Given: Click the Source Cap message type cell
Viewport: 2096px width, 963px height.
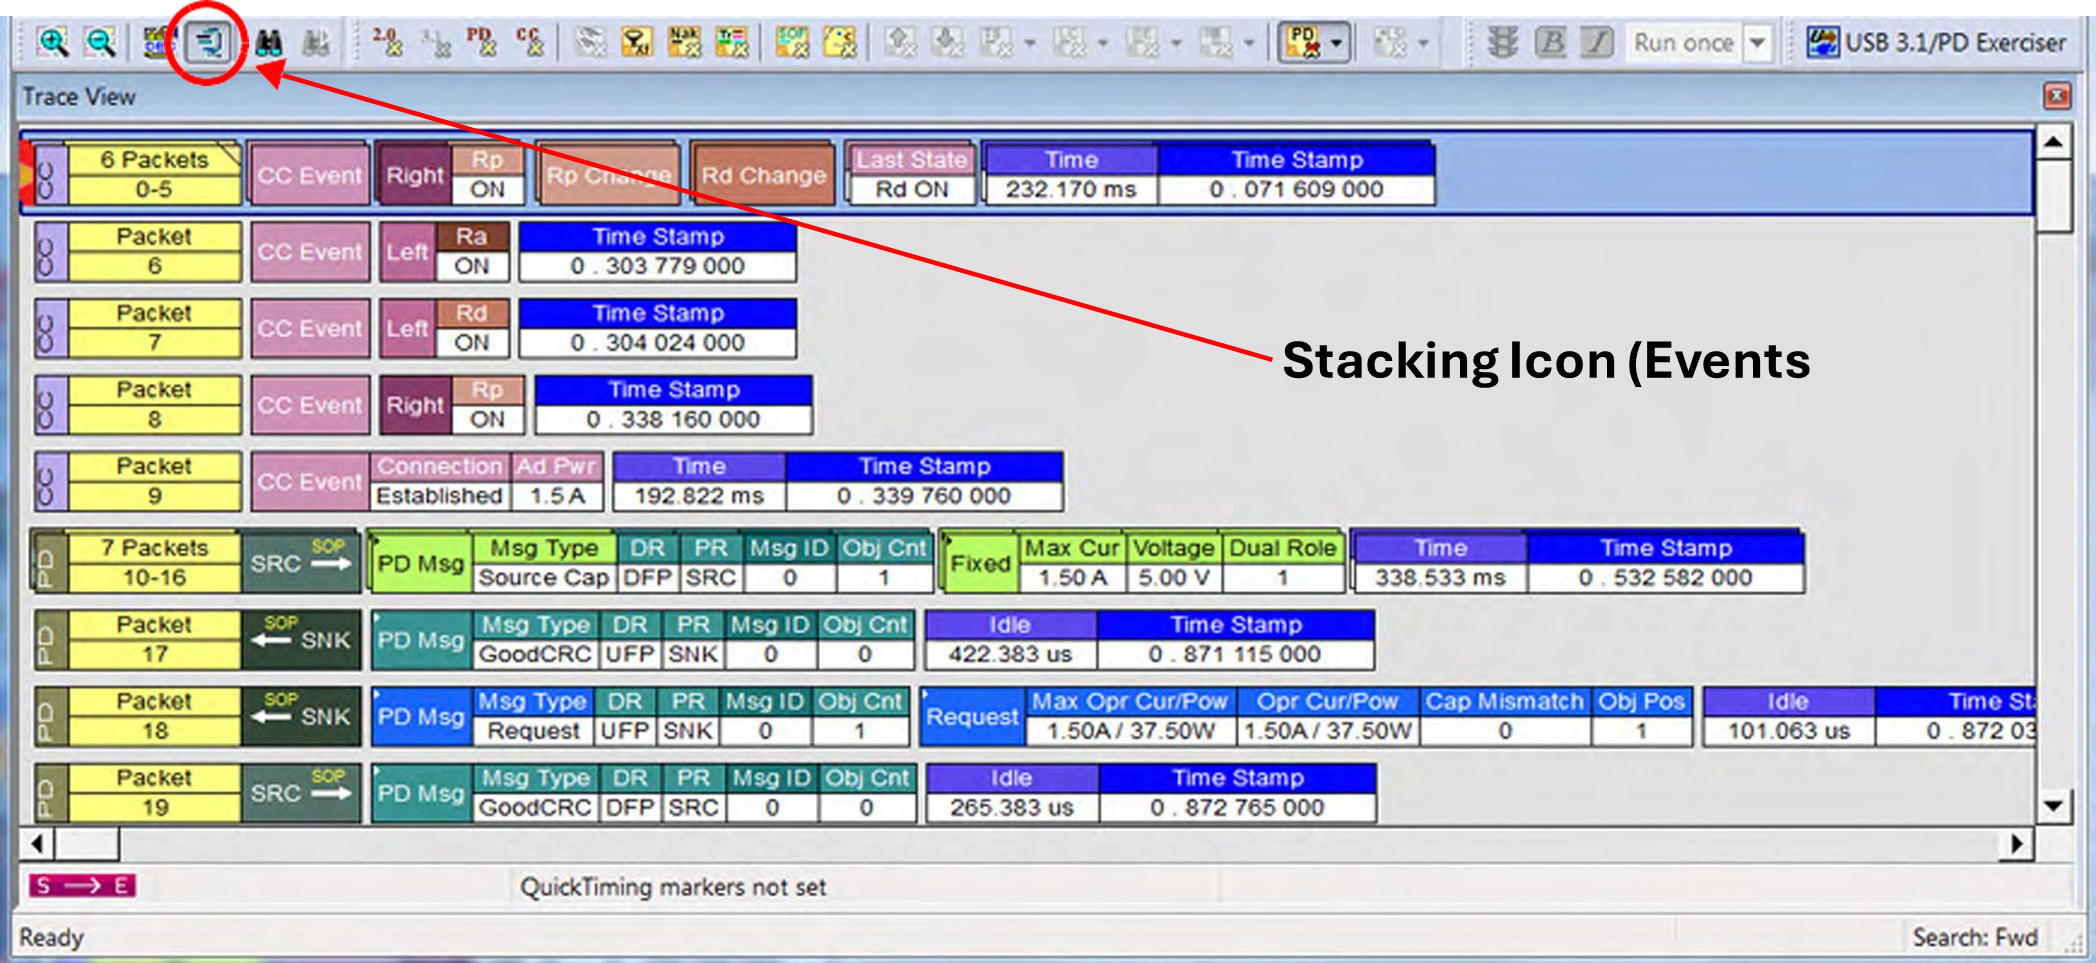Looking at the screenshot, I should (x=543, y=577).
